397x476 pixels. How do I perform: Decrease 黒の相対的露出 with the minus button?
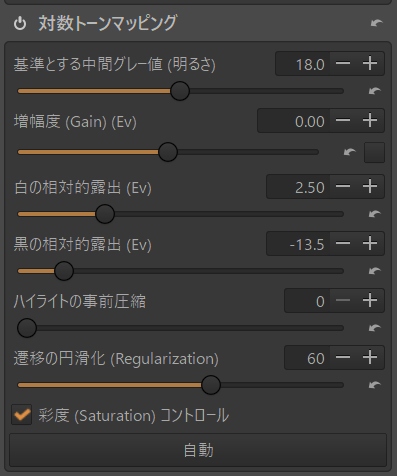tap(343, 243)
